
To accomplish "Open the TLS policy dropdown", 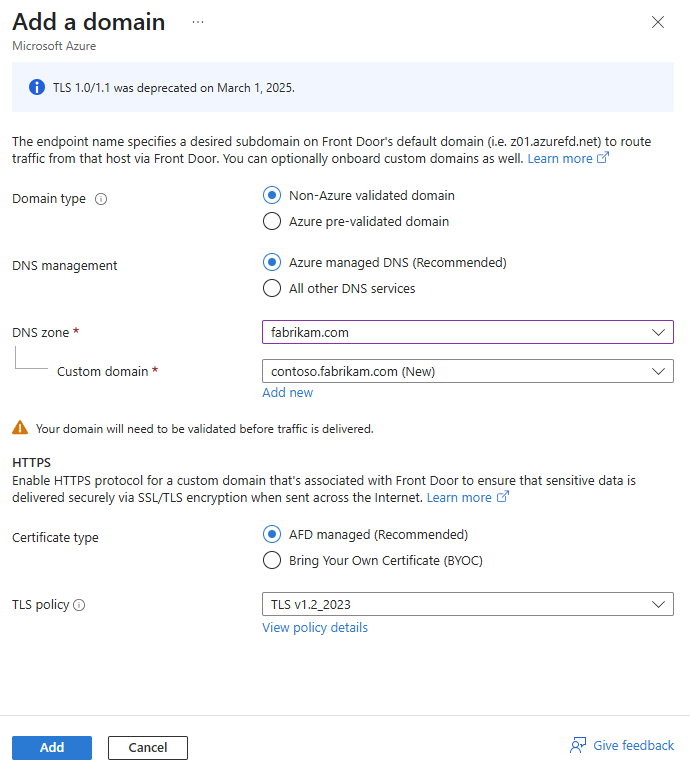I will point(466,605).
